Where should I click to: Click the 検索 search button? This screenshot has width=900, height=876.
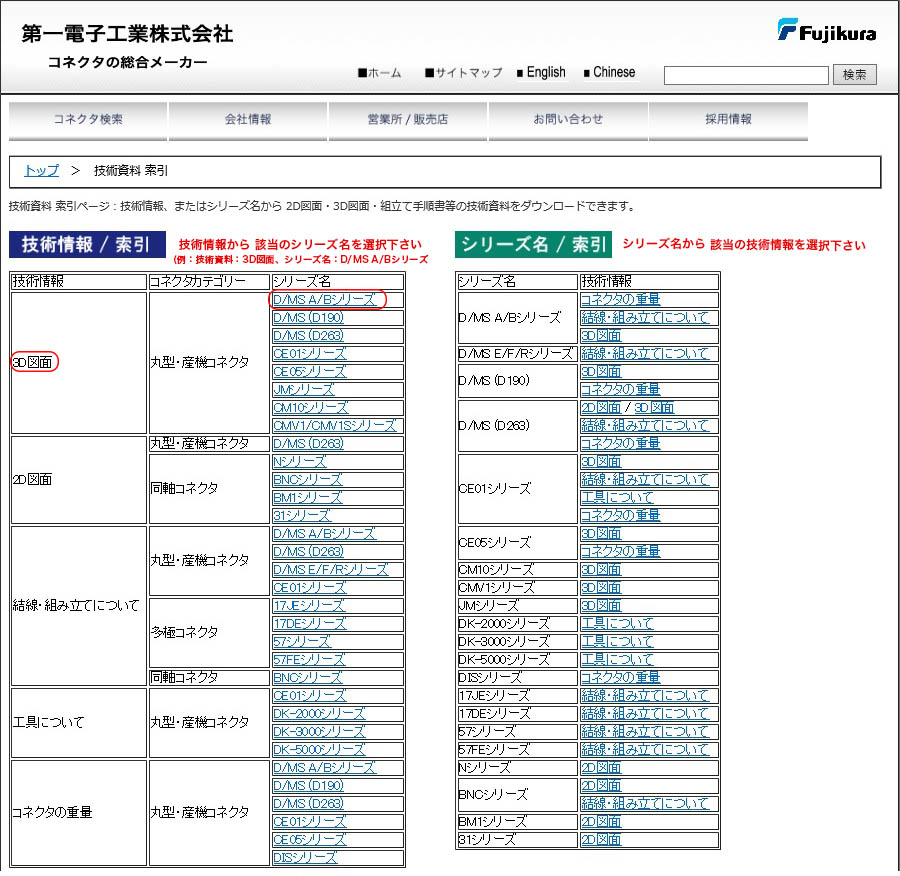pos(854,75)
